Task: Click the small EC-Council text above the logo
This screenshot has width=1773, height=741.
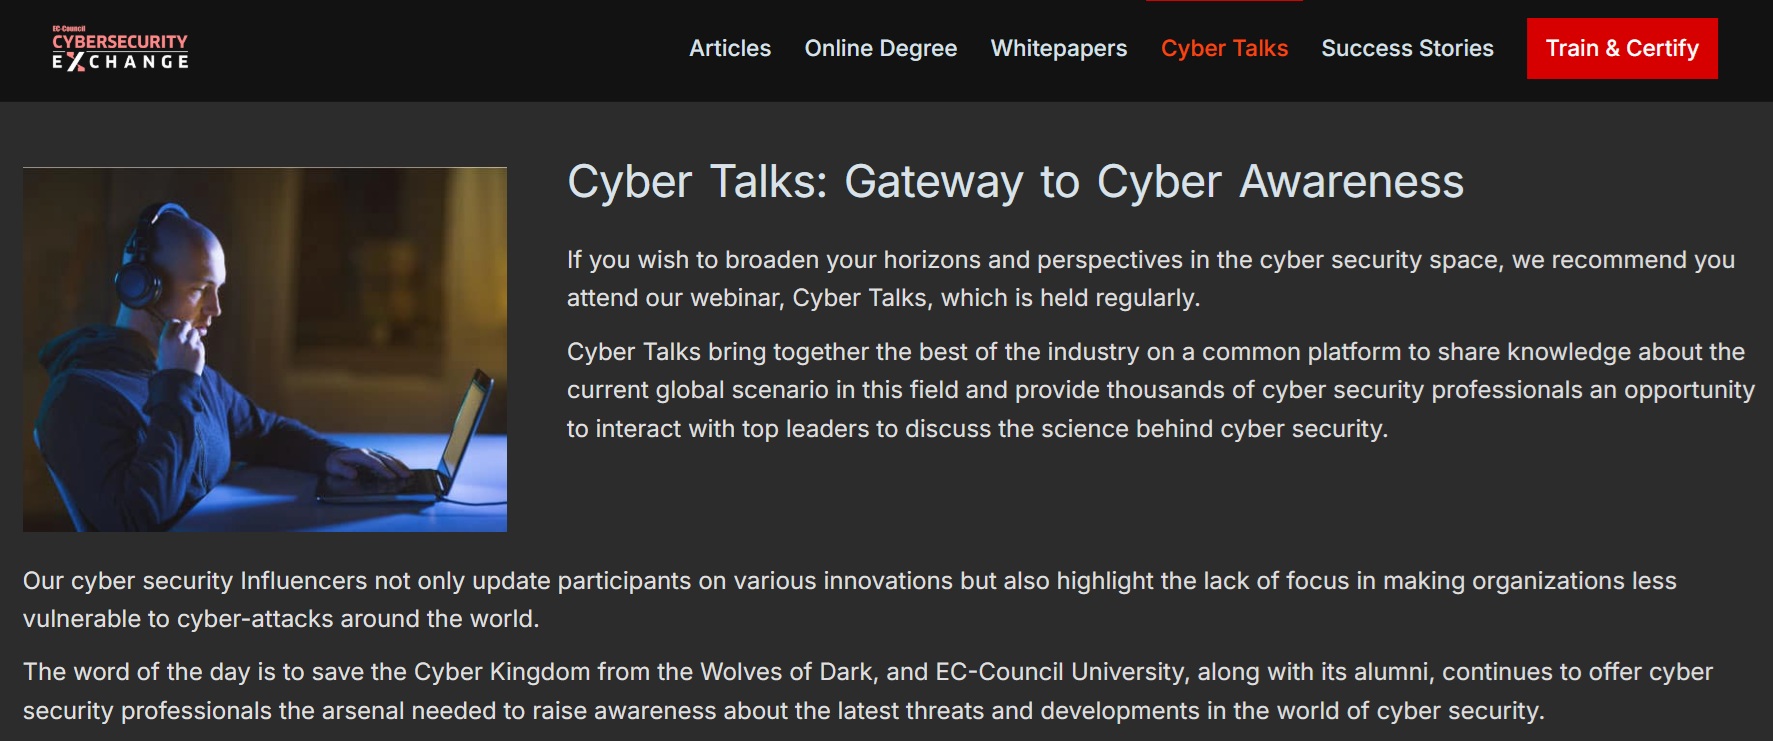Action: (x=69, y=29)
